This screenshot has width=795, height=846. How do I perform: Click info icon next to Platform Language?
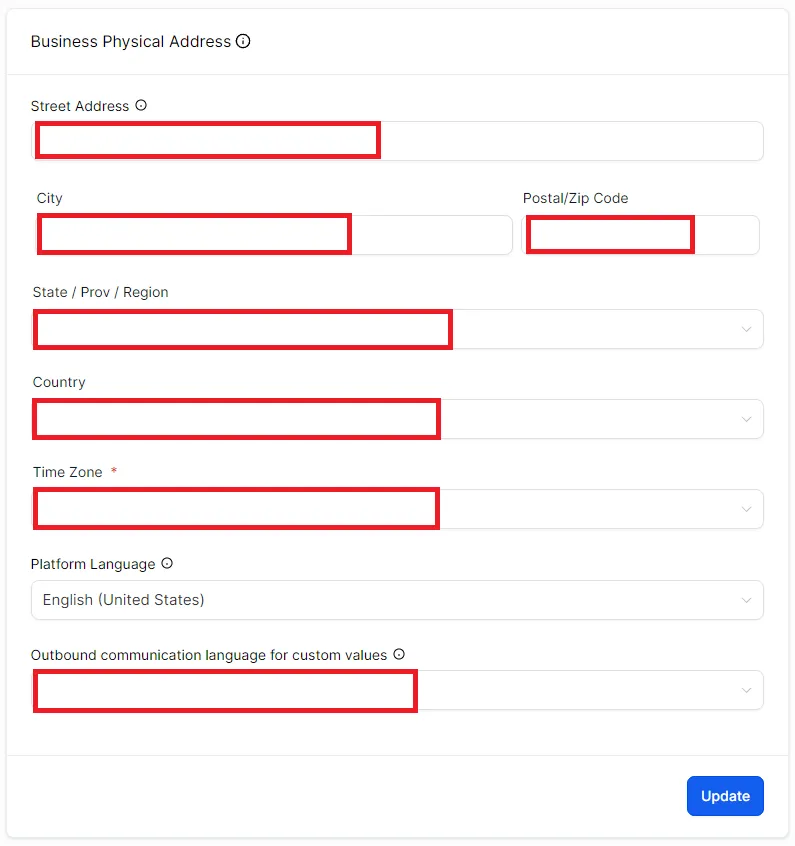167,563
